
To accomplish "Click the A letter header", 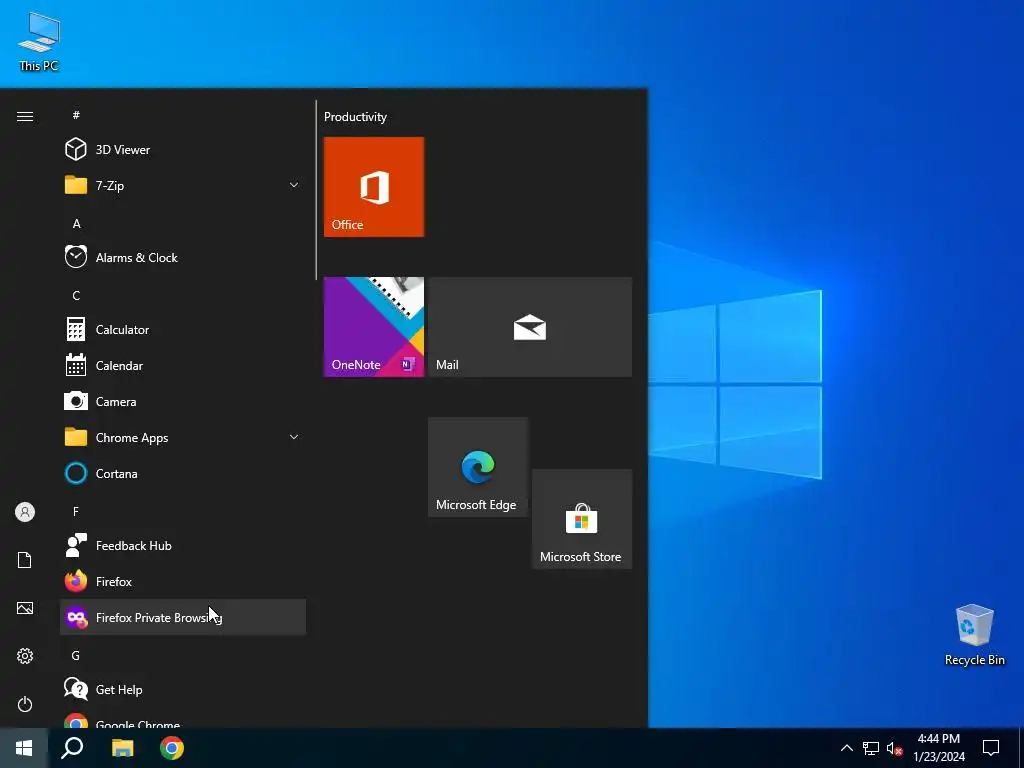I will tap(76, 224).
